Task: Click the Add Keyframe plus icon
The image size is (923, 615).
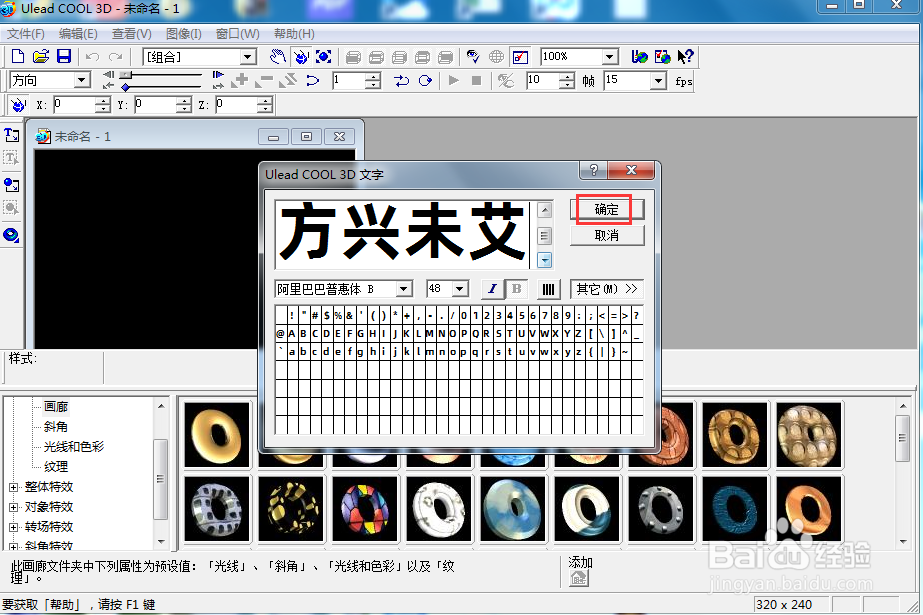Action: [x=240, y=81]
